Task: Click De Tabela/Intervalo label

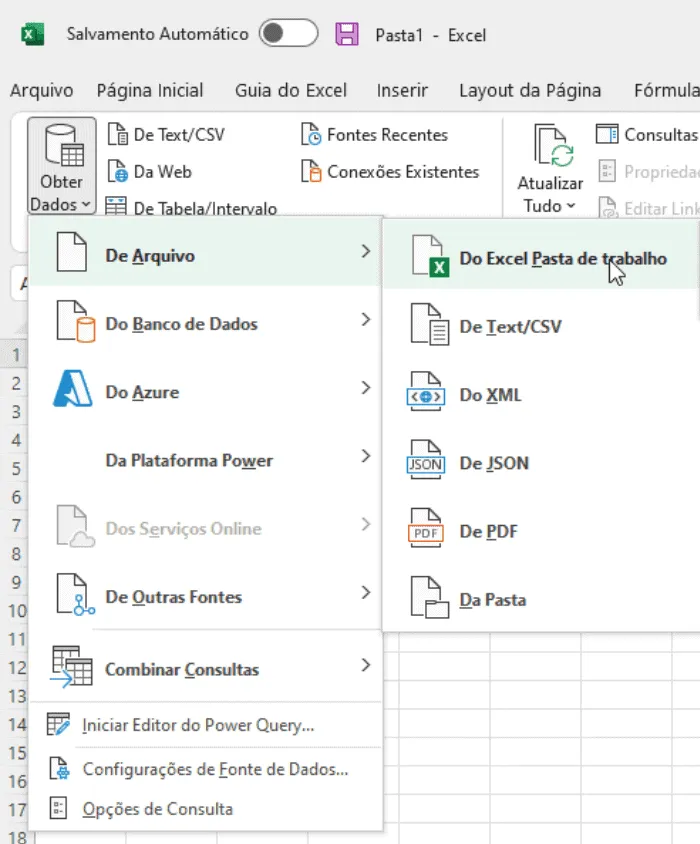Action: coord(205,208)
